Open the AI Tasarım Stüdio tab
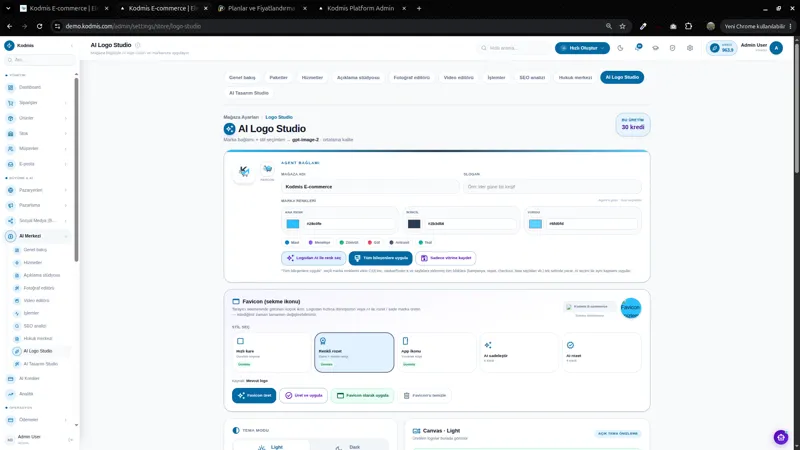 pyautogui.click(x=248, y=93)
